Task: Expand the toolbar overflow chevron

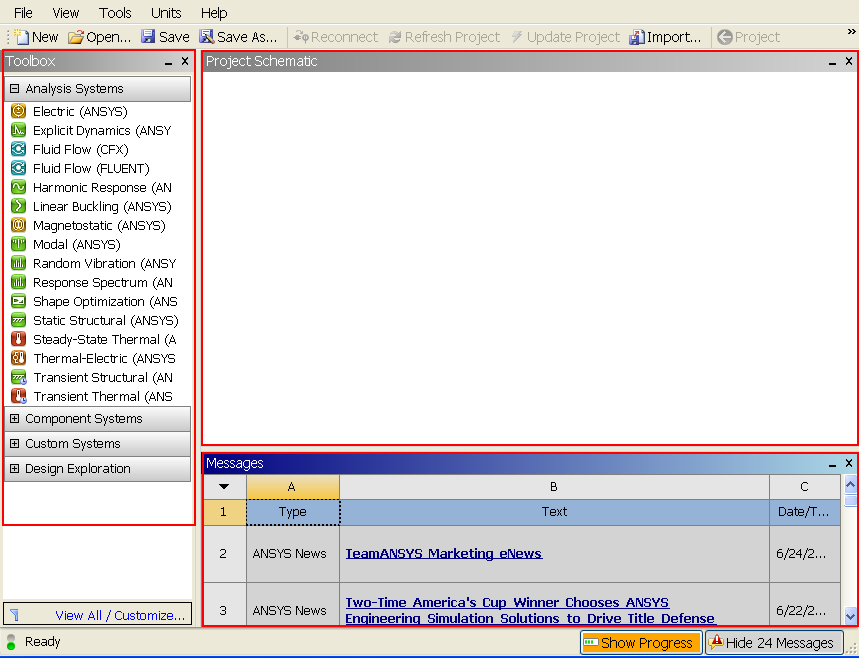Action: pyautogui.click(x=851, y=32)
